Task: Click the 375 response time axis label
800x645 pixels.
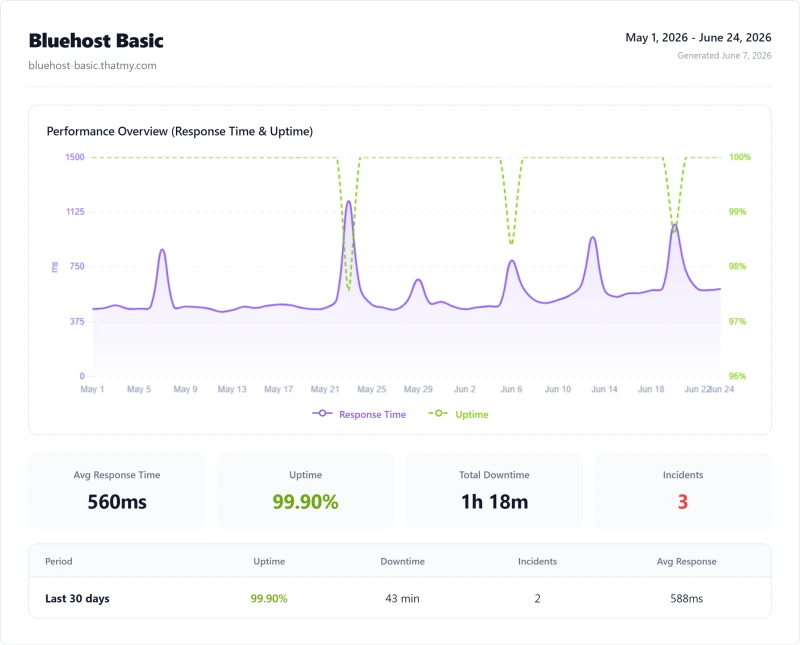Action: coord(77,321)
